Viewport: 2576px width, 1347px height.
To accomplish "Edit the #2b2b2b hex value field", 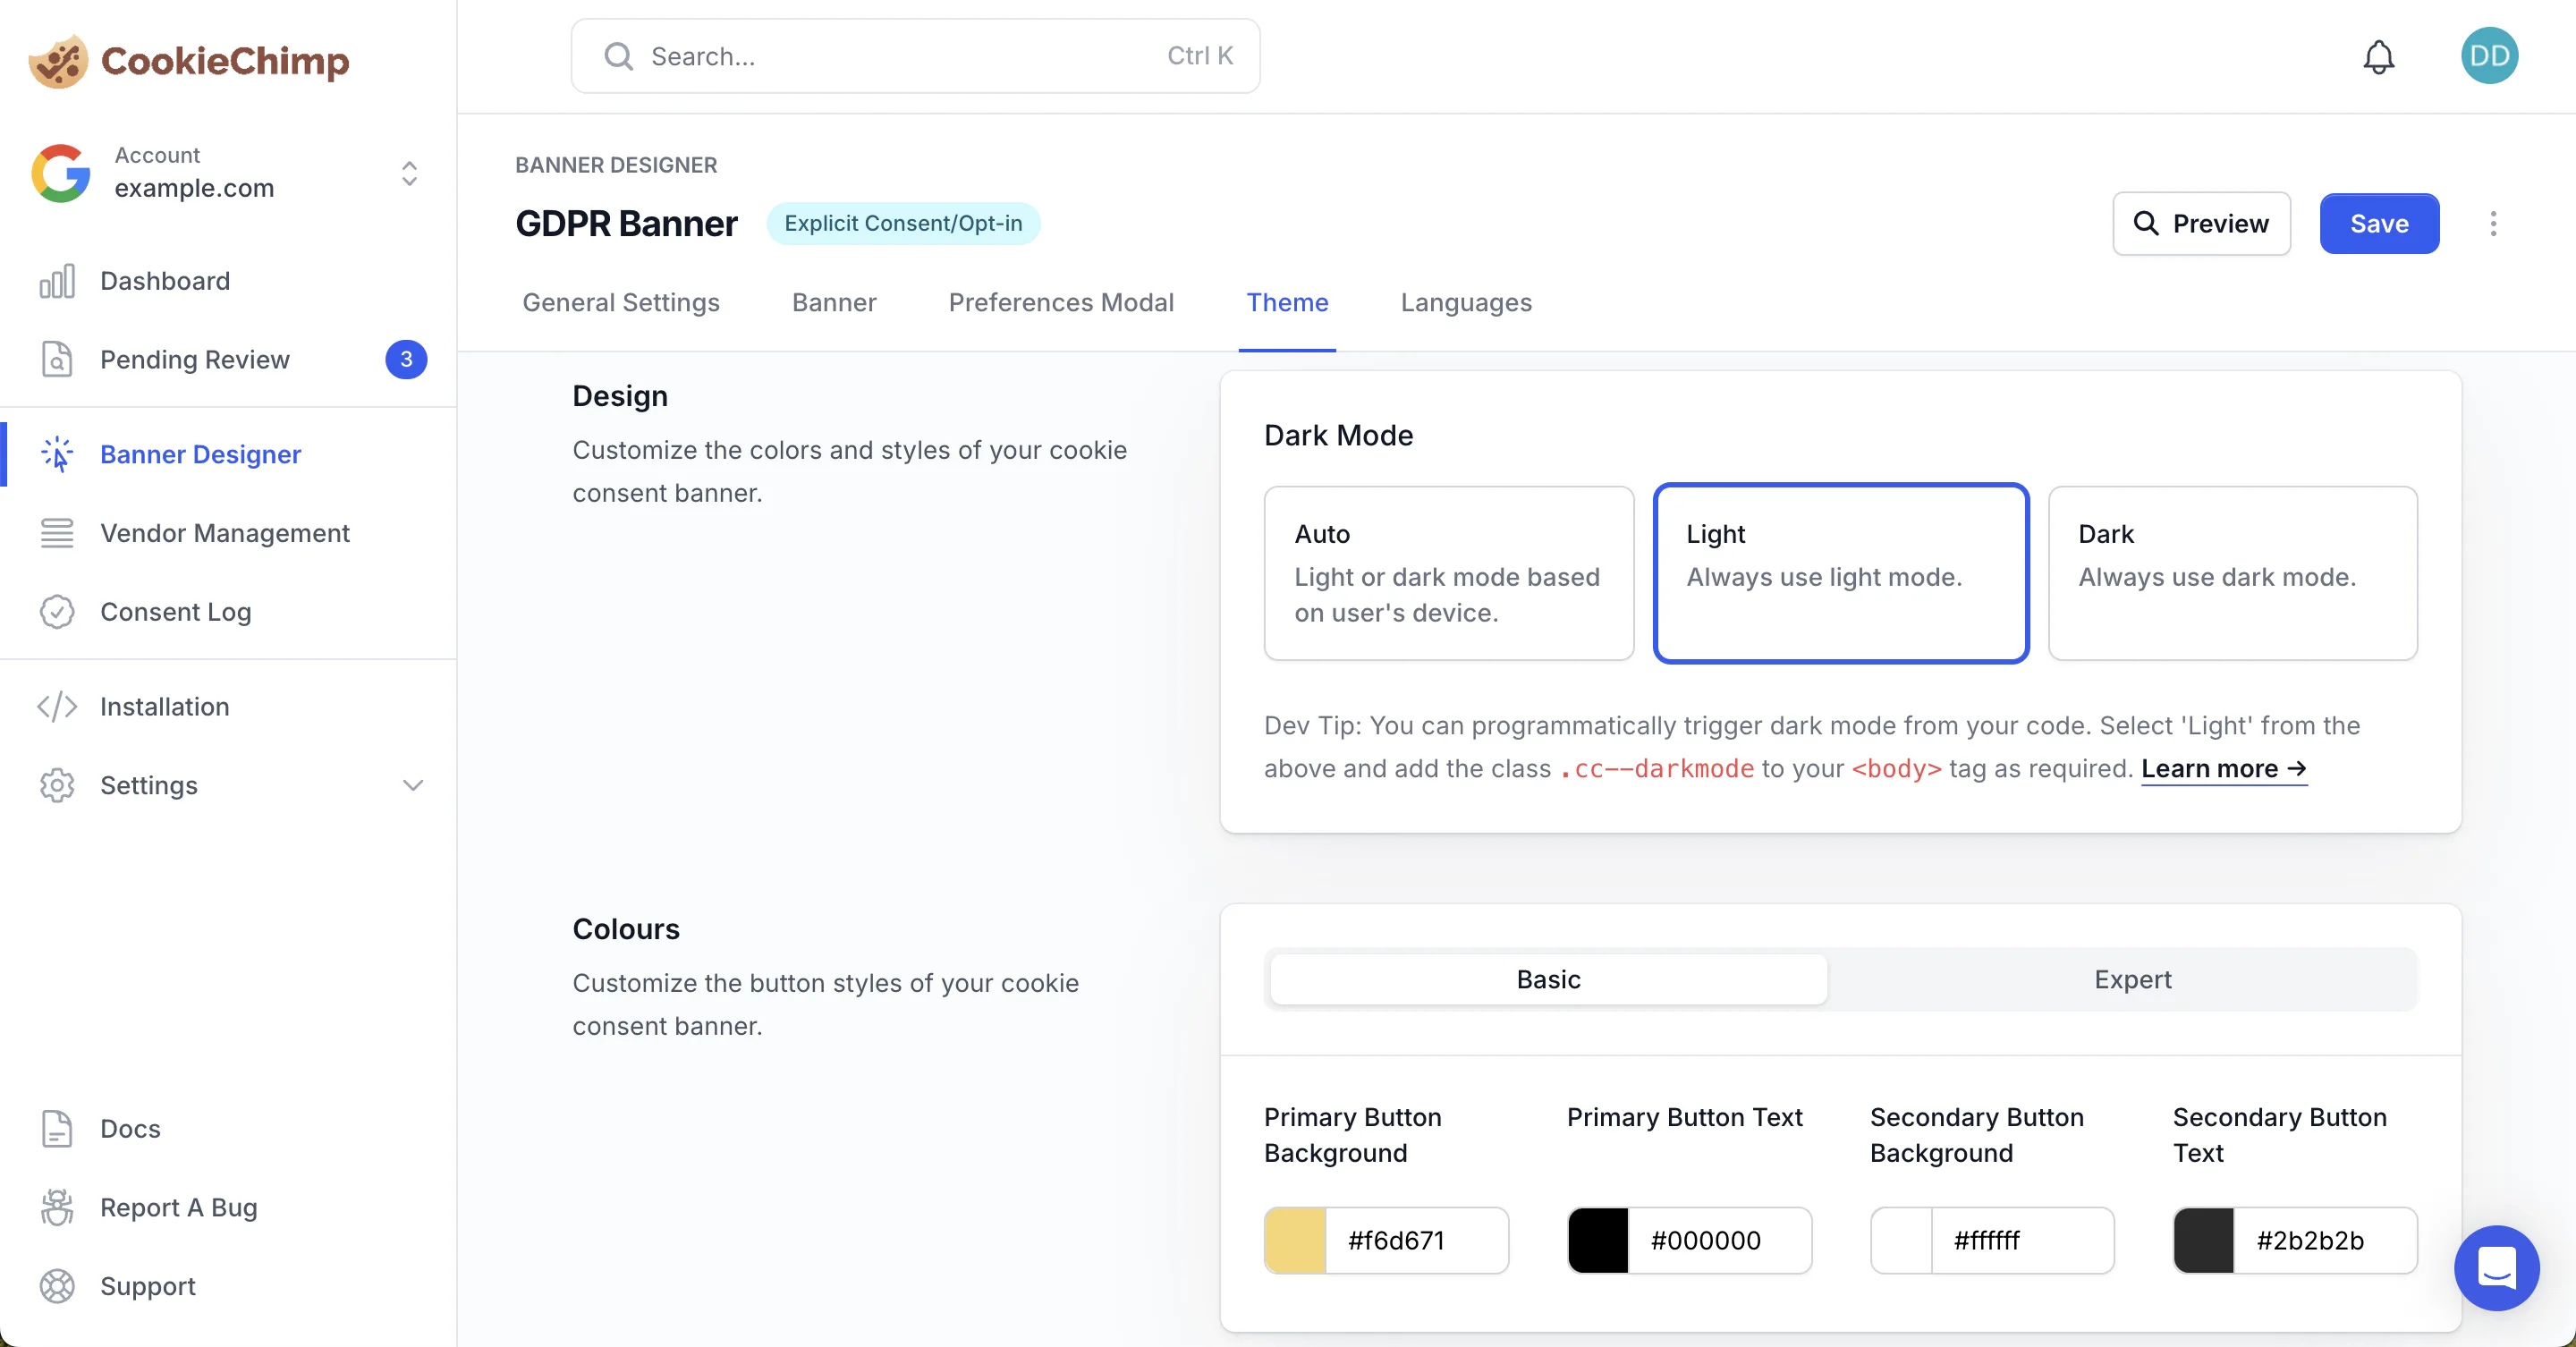I will 2325,1240.
